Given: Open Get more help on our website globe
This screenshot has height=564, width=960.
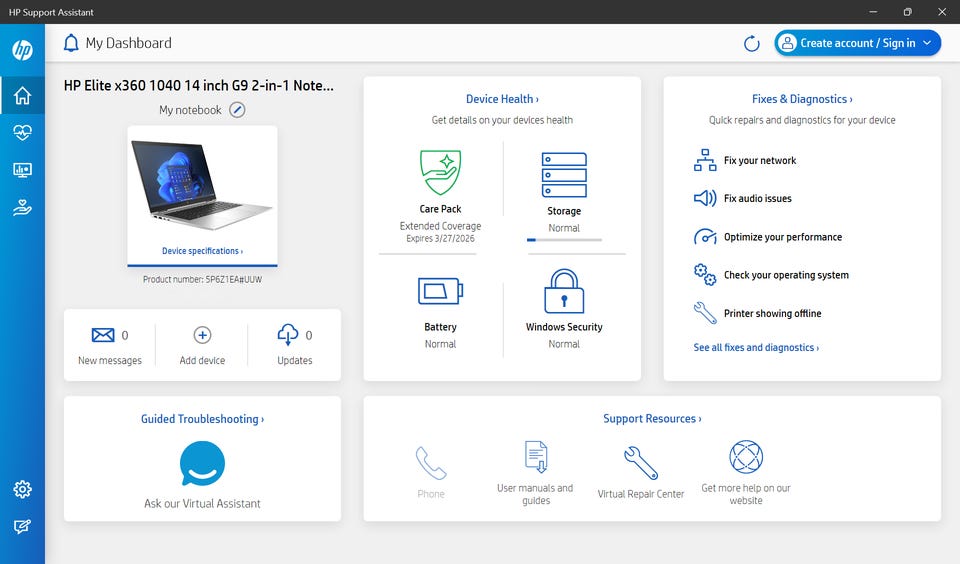Looking at the screenshot, I should (746, 456).
